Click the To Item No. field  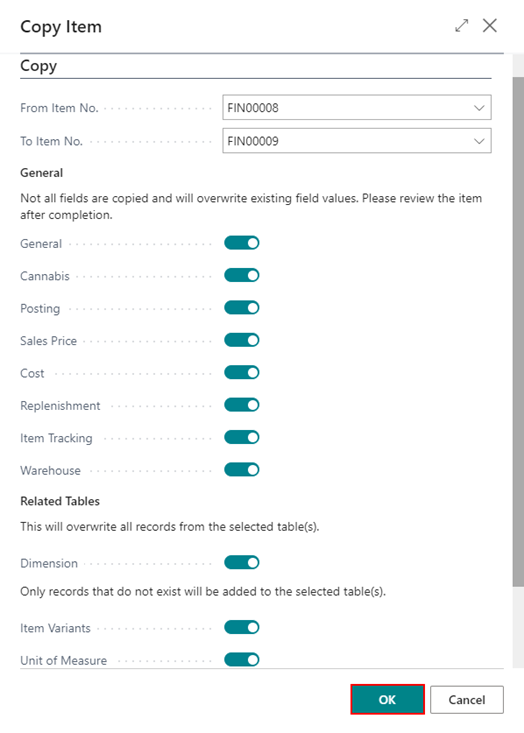(357, 141)
